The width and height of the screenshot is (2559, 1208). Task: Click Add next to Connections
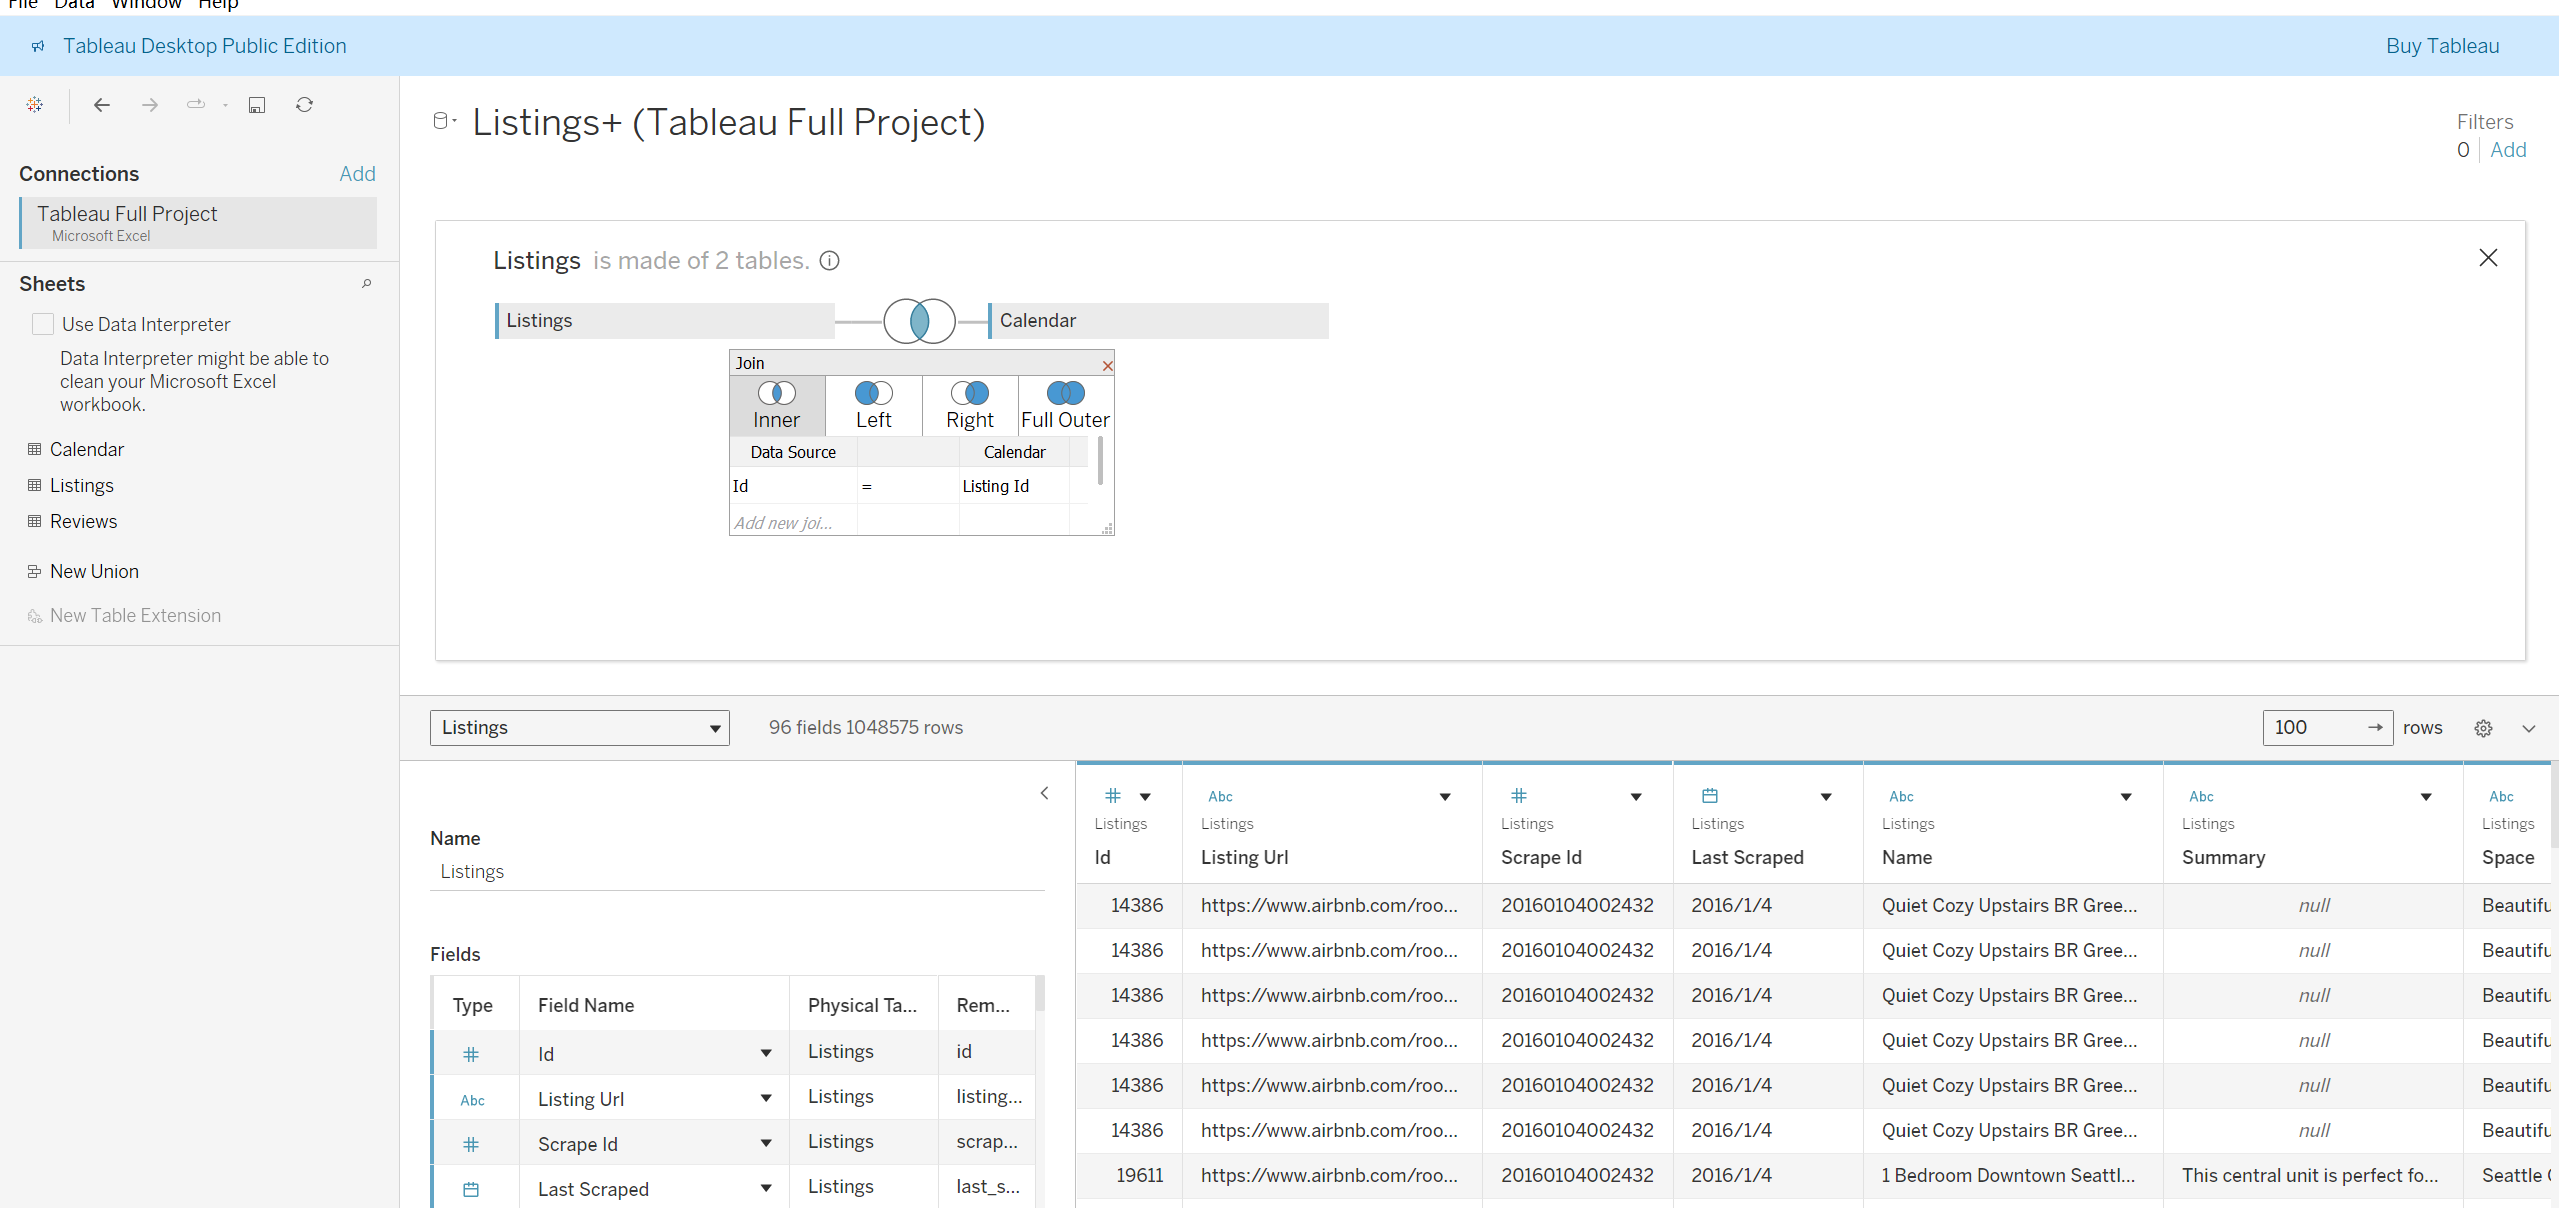click(357, 174)
